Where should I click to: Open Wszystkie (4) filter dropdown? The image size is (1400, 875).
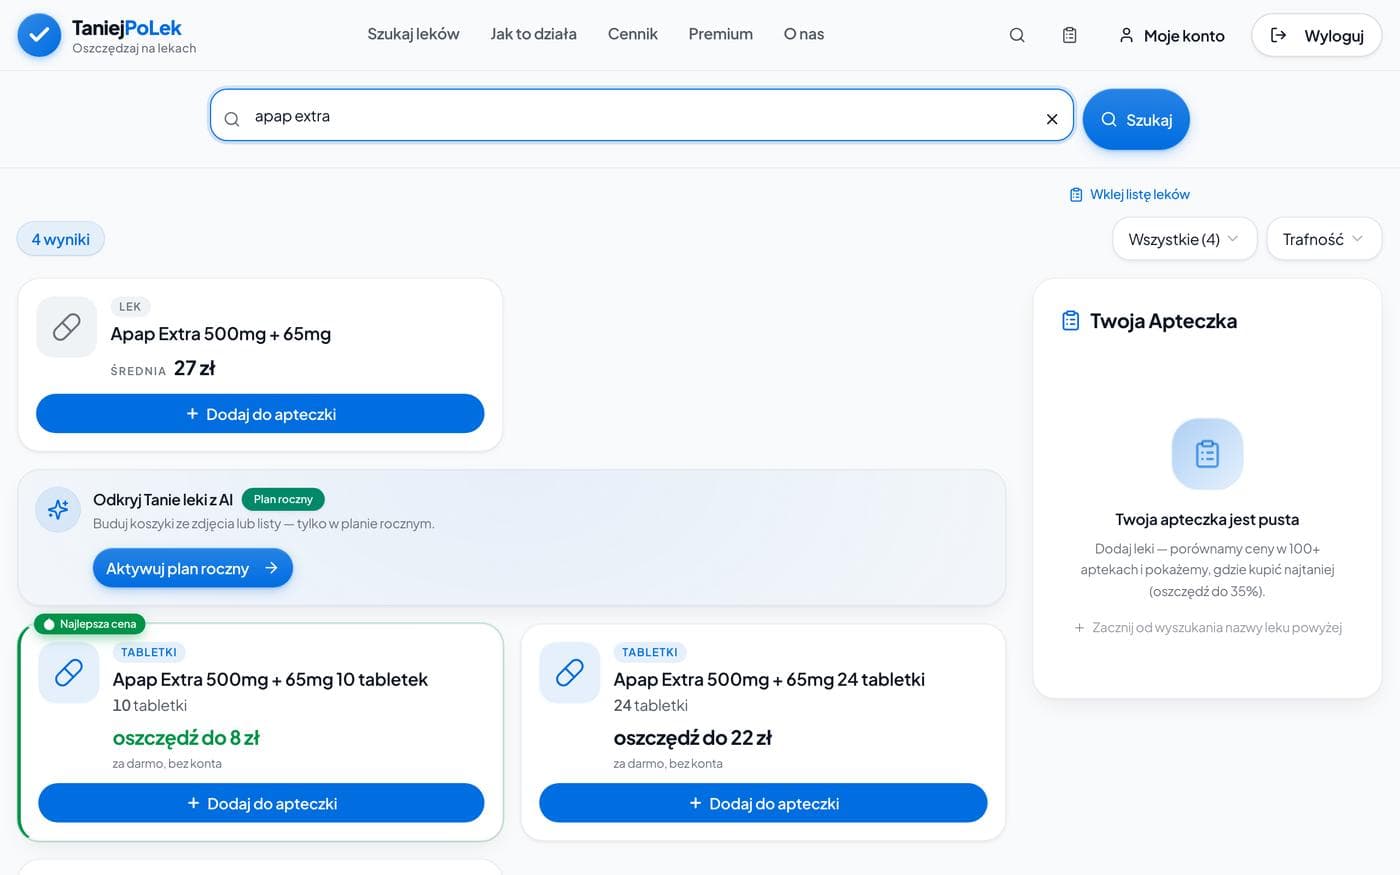point(1184,239)
